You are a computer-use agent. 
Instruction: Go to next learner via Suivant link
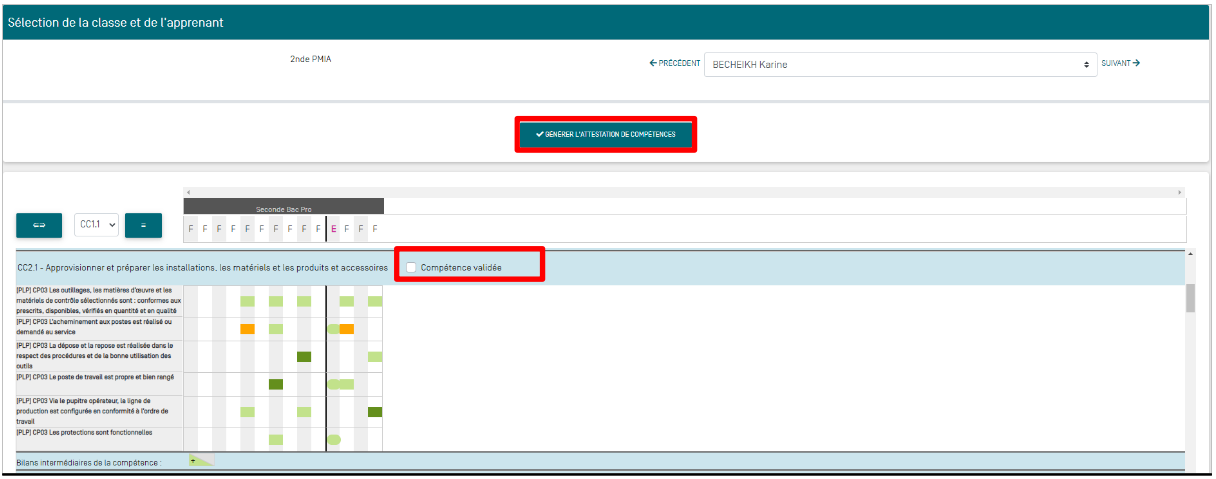click(1121, 63)
